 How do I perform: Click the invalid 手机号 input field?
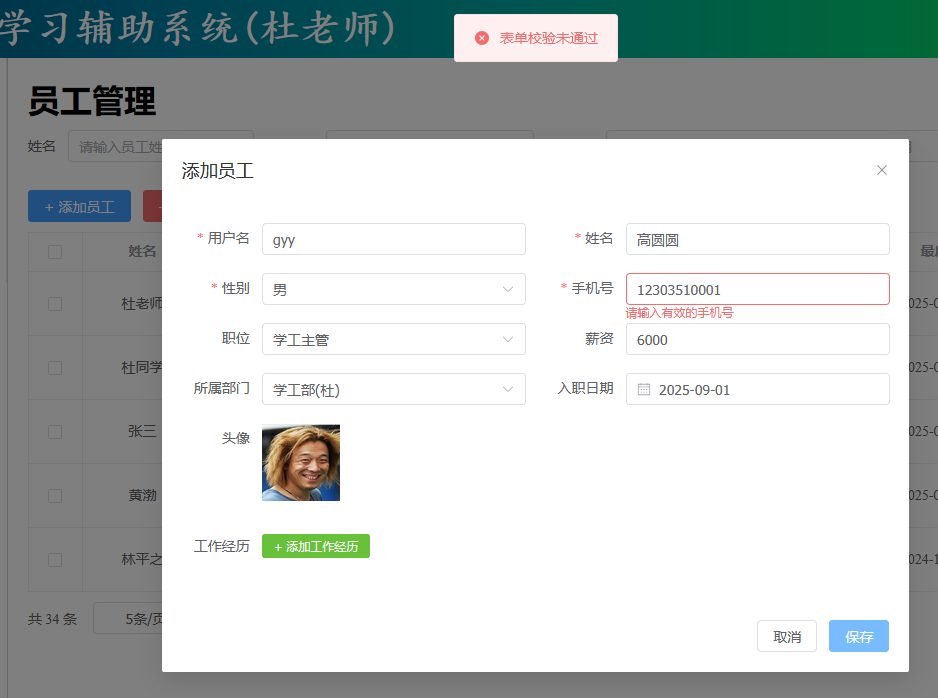[x=757, y=289]
